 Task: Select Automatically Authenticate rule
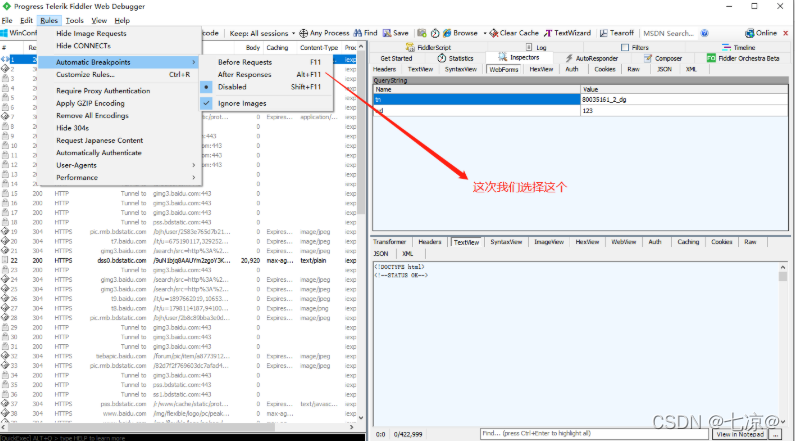tap(99, 153)
